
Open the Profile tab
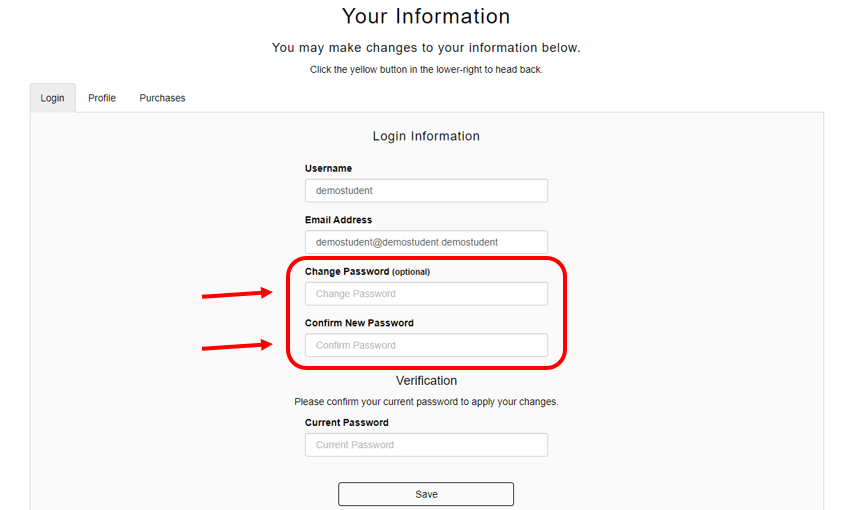click(x=102, y=98)
